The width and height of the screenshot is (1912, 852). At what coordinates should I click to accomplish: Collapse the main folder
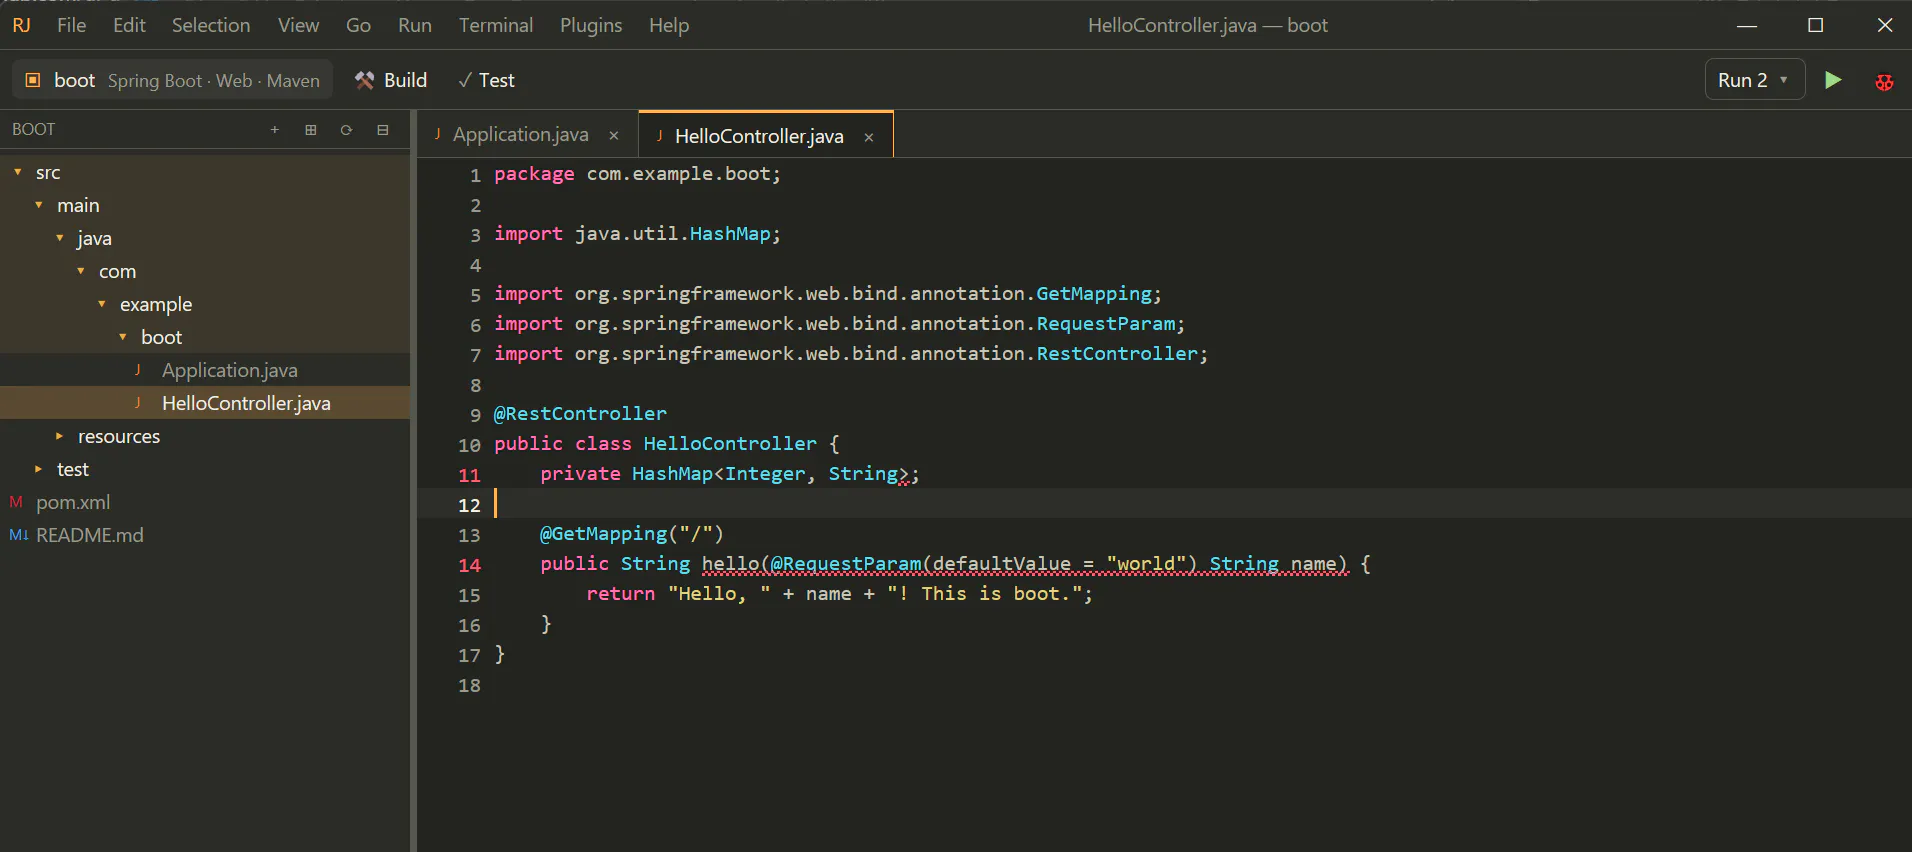pos(39,205)
